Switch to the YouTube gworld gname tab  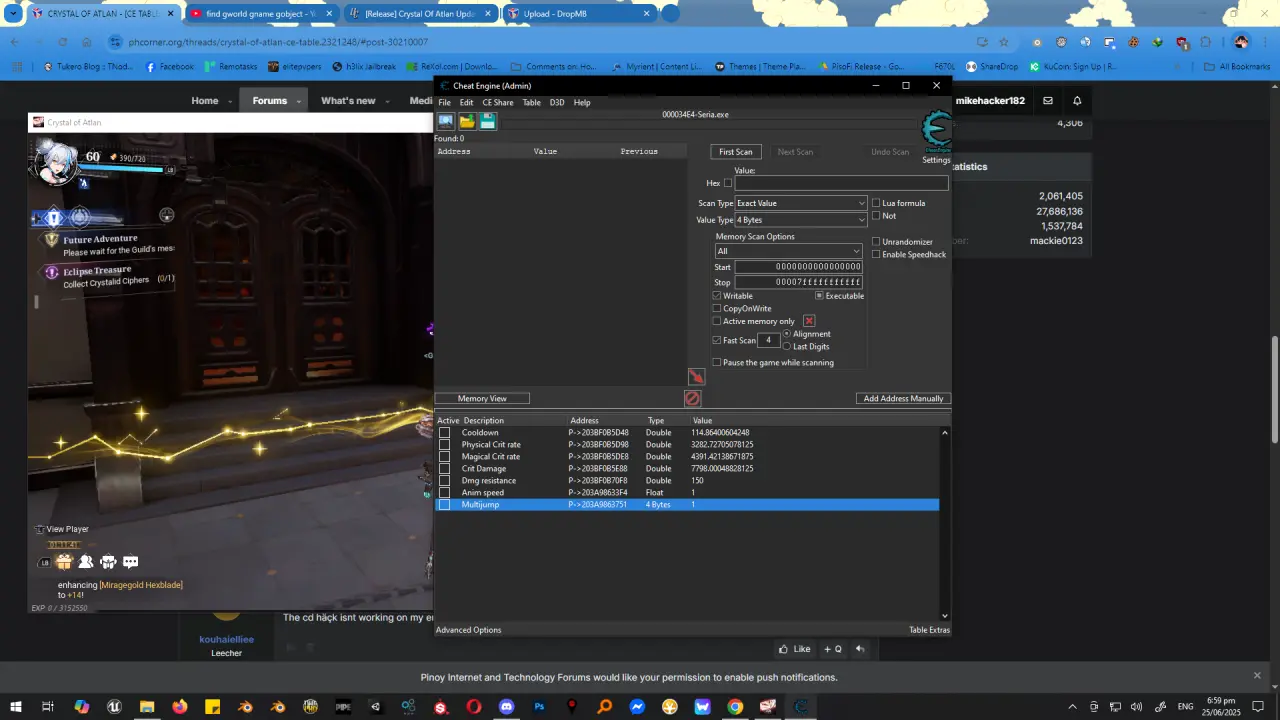tap(262, 14)
